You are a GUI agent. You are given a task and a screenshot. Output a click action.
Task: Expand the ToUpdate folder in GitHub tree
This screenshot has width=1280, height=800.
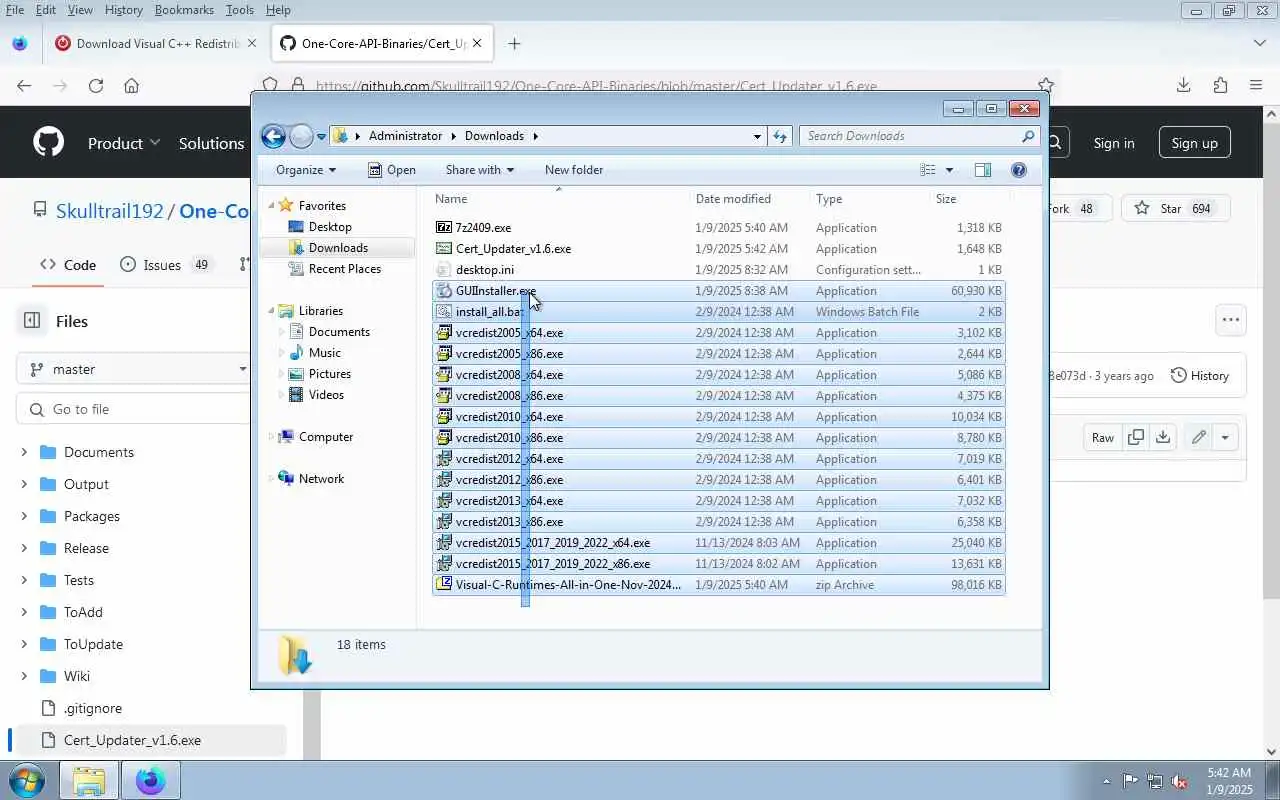click(x=24, y=644)
